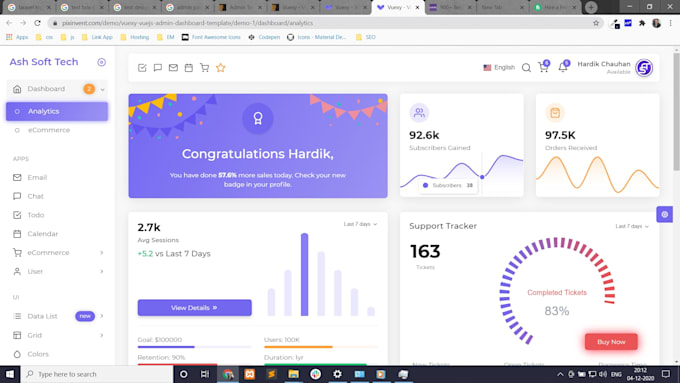Open the shopping cart shortcut in navbar
Viewport: 680px width, 383px height.
click(204, 68)
